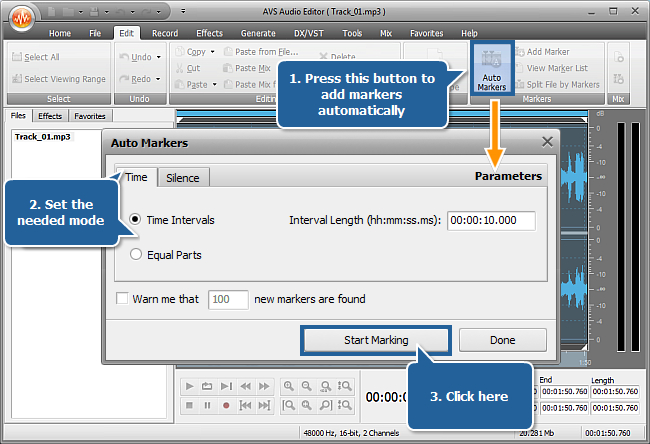Open the AVS Audio Editor application orb menu

pyautogui.click(x=21, y=18)
